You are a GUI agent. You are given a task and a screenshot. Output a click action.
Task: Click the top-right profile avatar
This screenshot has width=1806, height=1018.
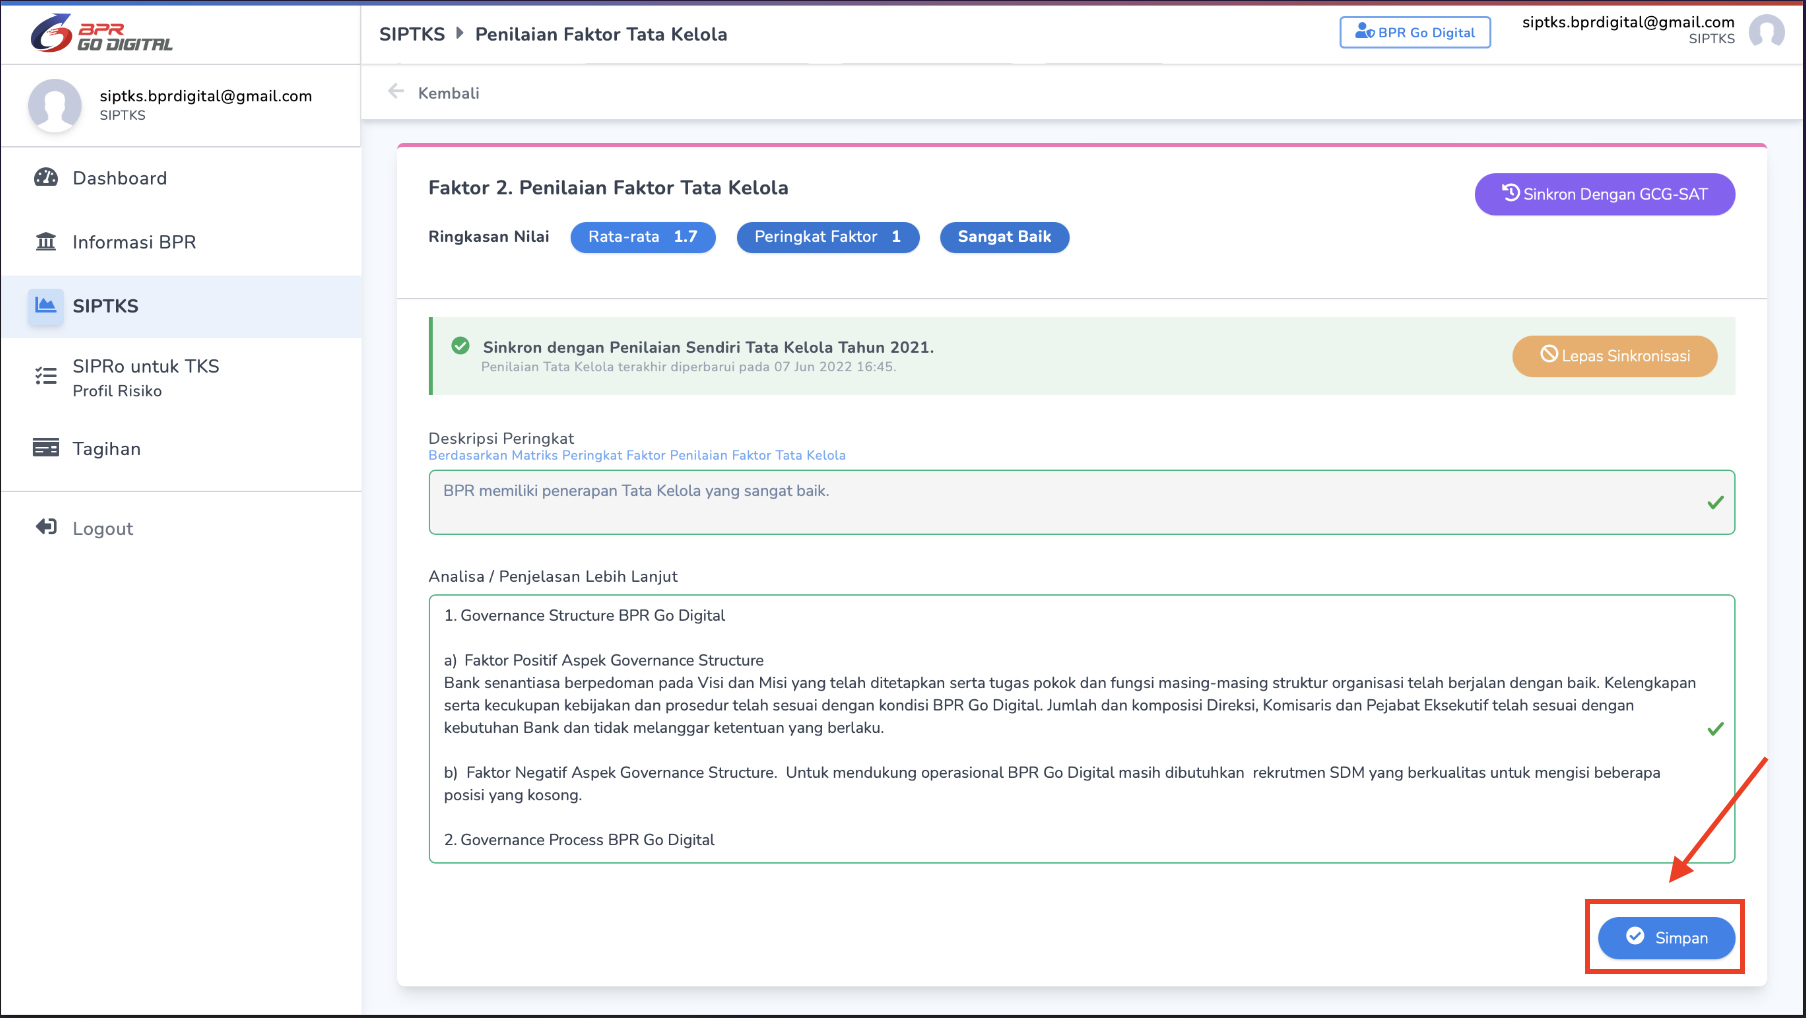coord(1767,31)
